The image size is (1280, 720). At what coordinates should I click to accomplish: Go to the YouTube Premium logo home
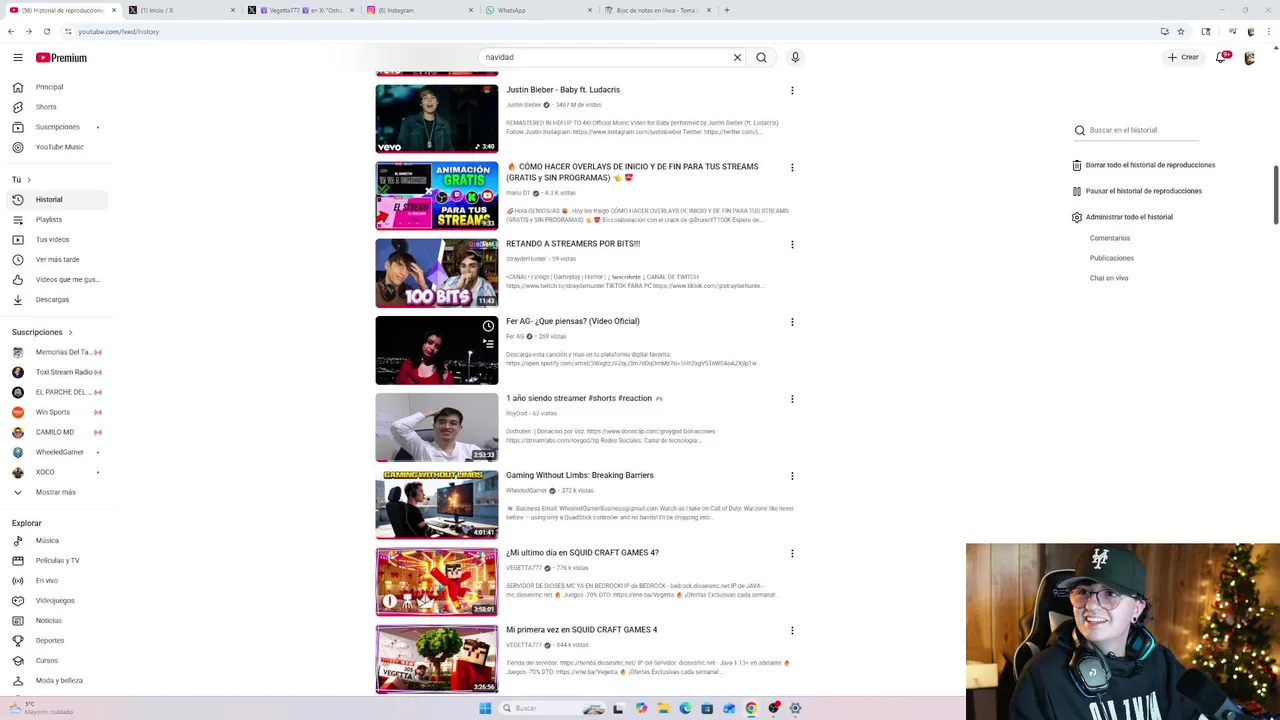click(61, 58)
